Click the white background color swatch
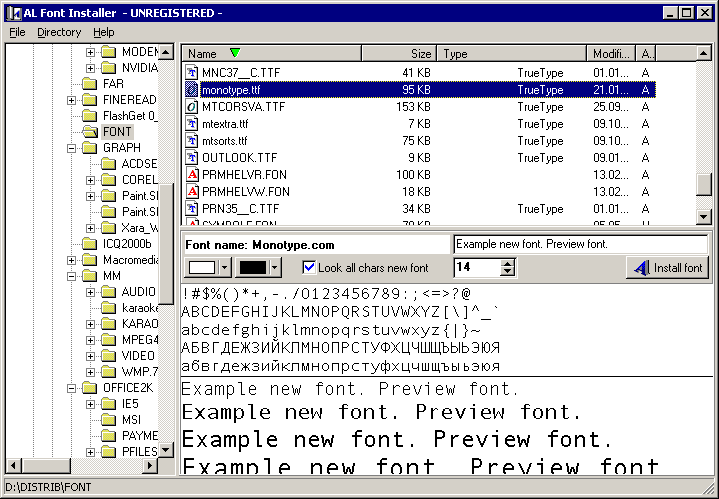Viewport: 719px width, 499px height. click(202, 267)
